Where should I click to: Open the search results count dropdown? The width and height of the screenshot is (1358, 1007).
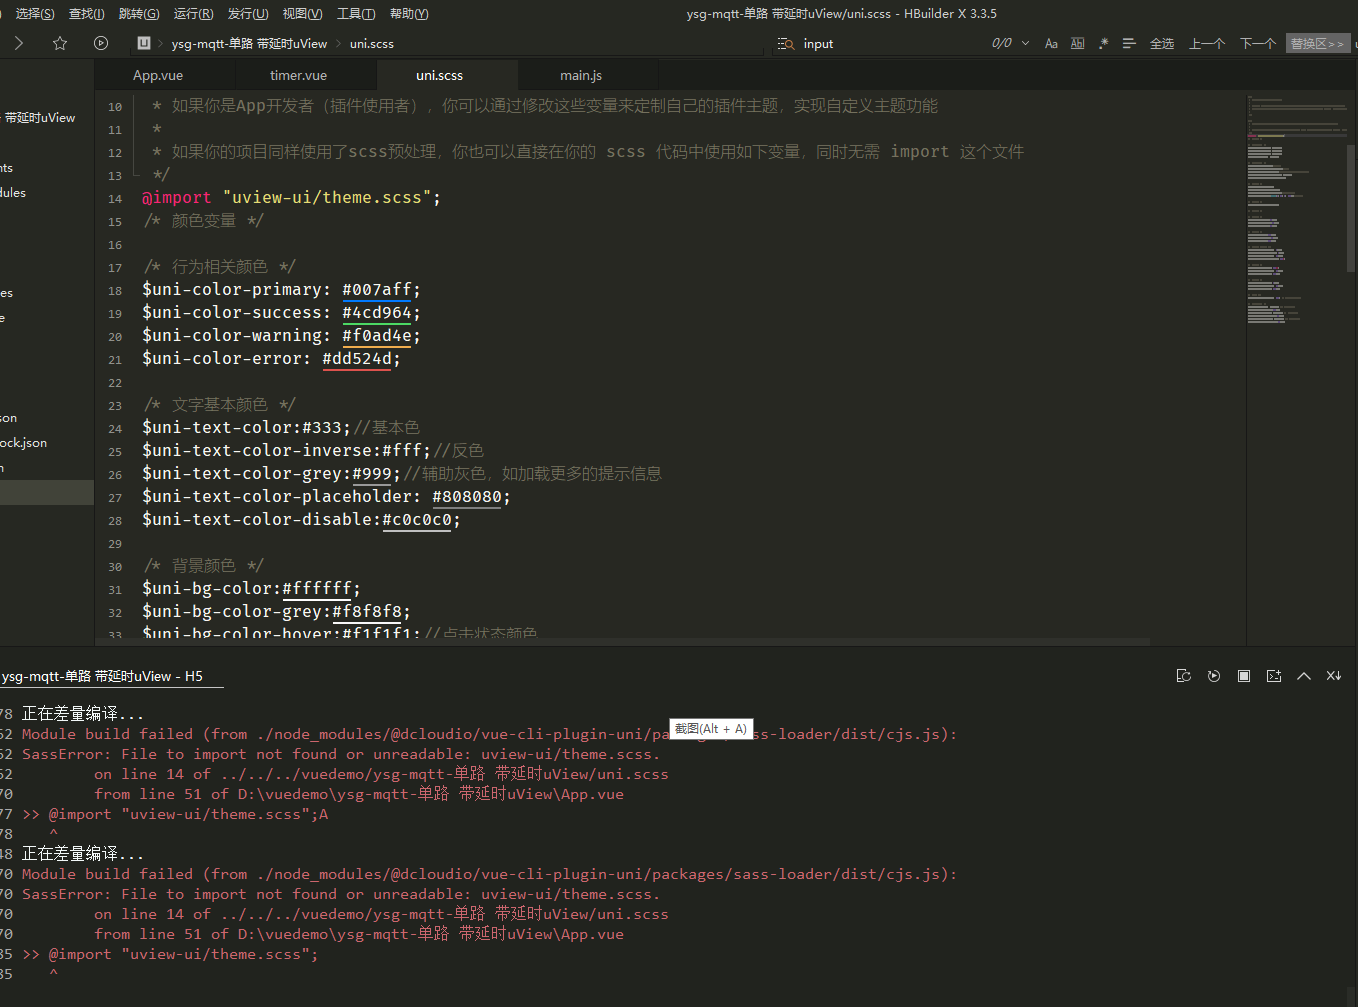click(x=1025, y=44)
